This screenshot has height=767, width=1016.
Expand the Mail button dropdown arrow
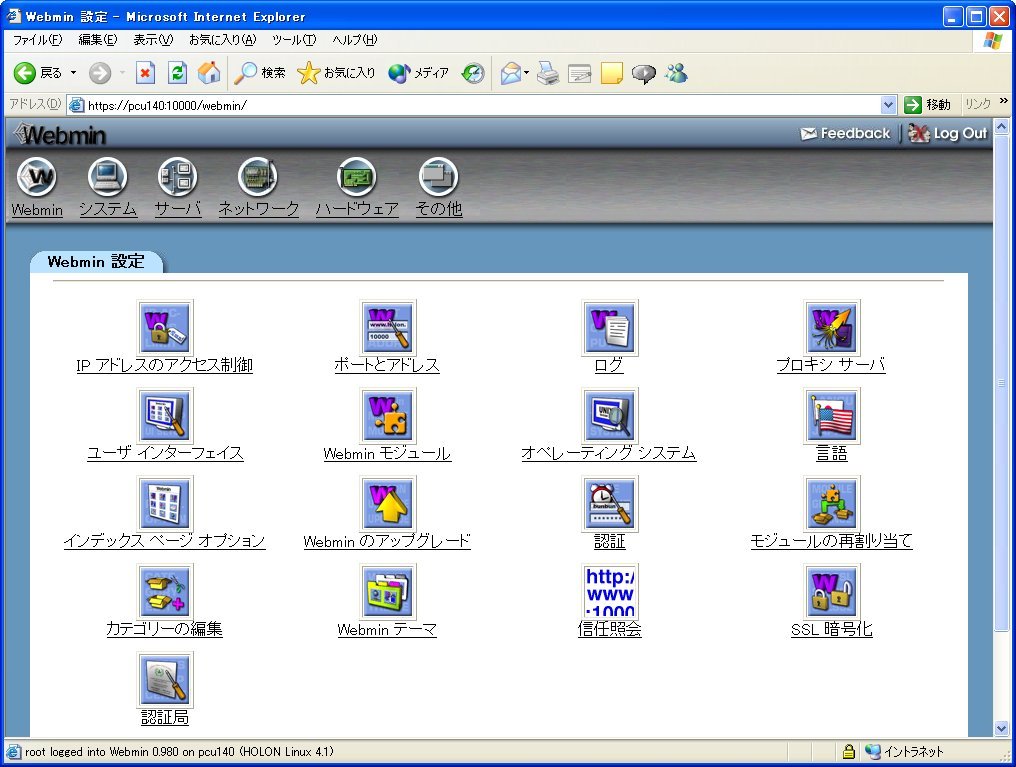526,73
